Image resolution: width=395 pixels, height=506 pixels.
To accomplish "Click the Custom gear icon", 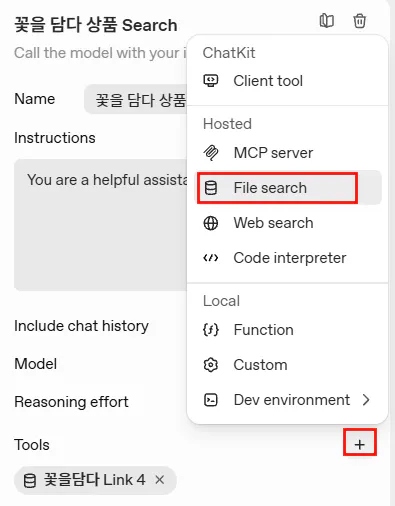I will point(211,365).
